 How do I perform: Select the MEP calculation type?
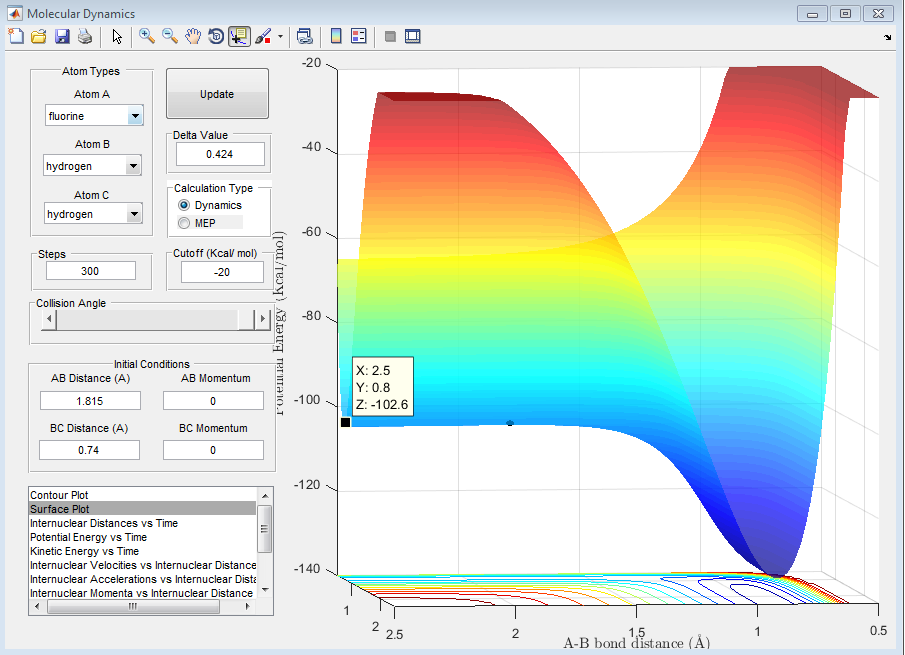[184, 223]
